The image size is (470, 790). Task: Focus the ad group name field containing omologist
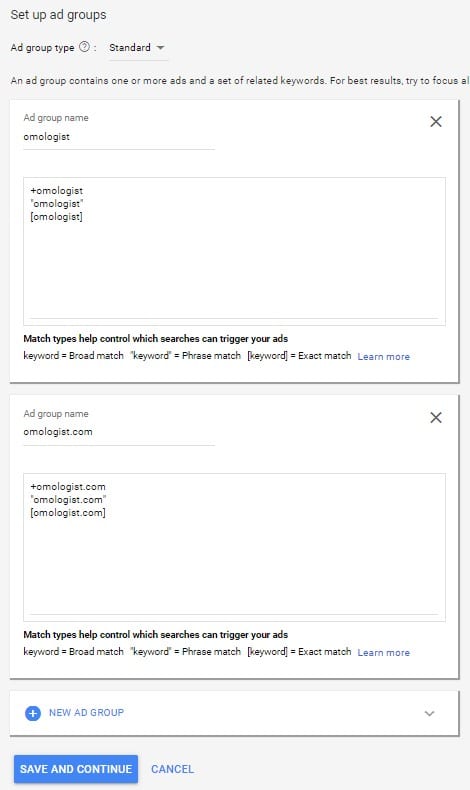[x=119, y=137]
